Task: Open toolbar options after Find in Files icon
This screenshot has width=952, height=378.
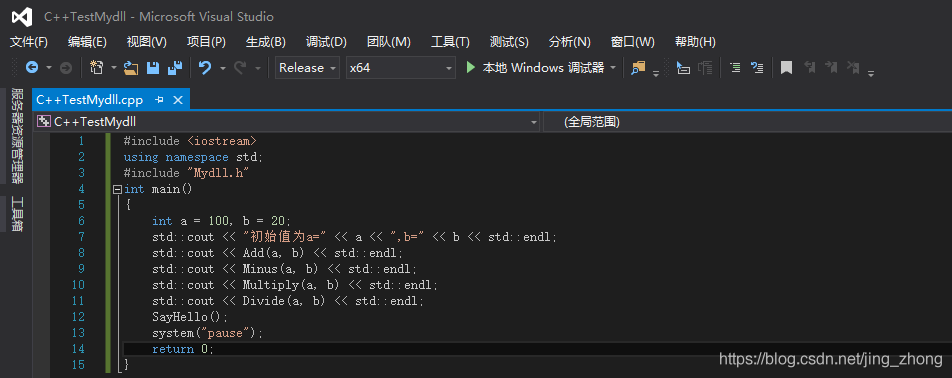Action: click(656, 73)
